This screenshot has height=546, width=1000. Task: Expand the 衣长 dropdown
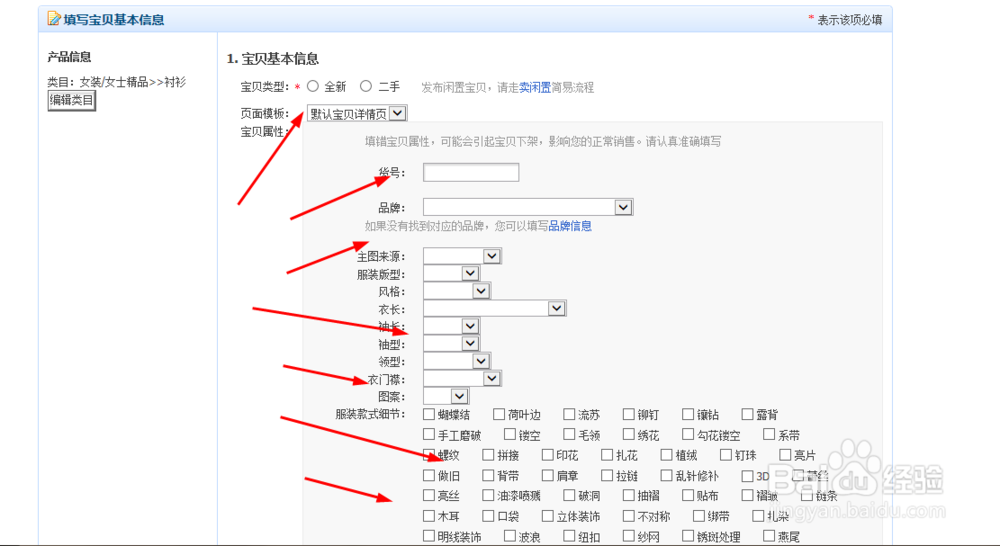click(494, 309)
